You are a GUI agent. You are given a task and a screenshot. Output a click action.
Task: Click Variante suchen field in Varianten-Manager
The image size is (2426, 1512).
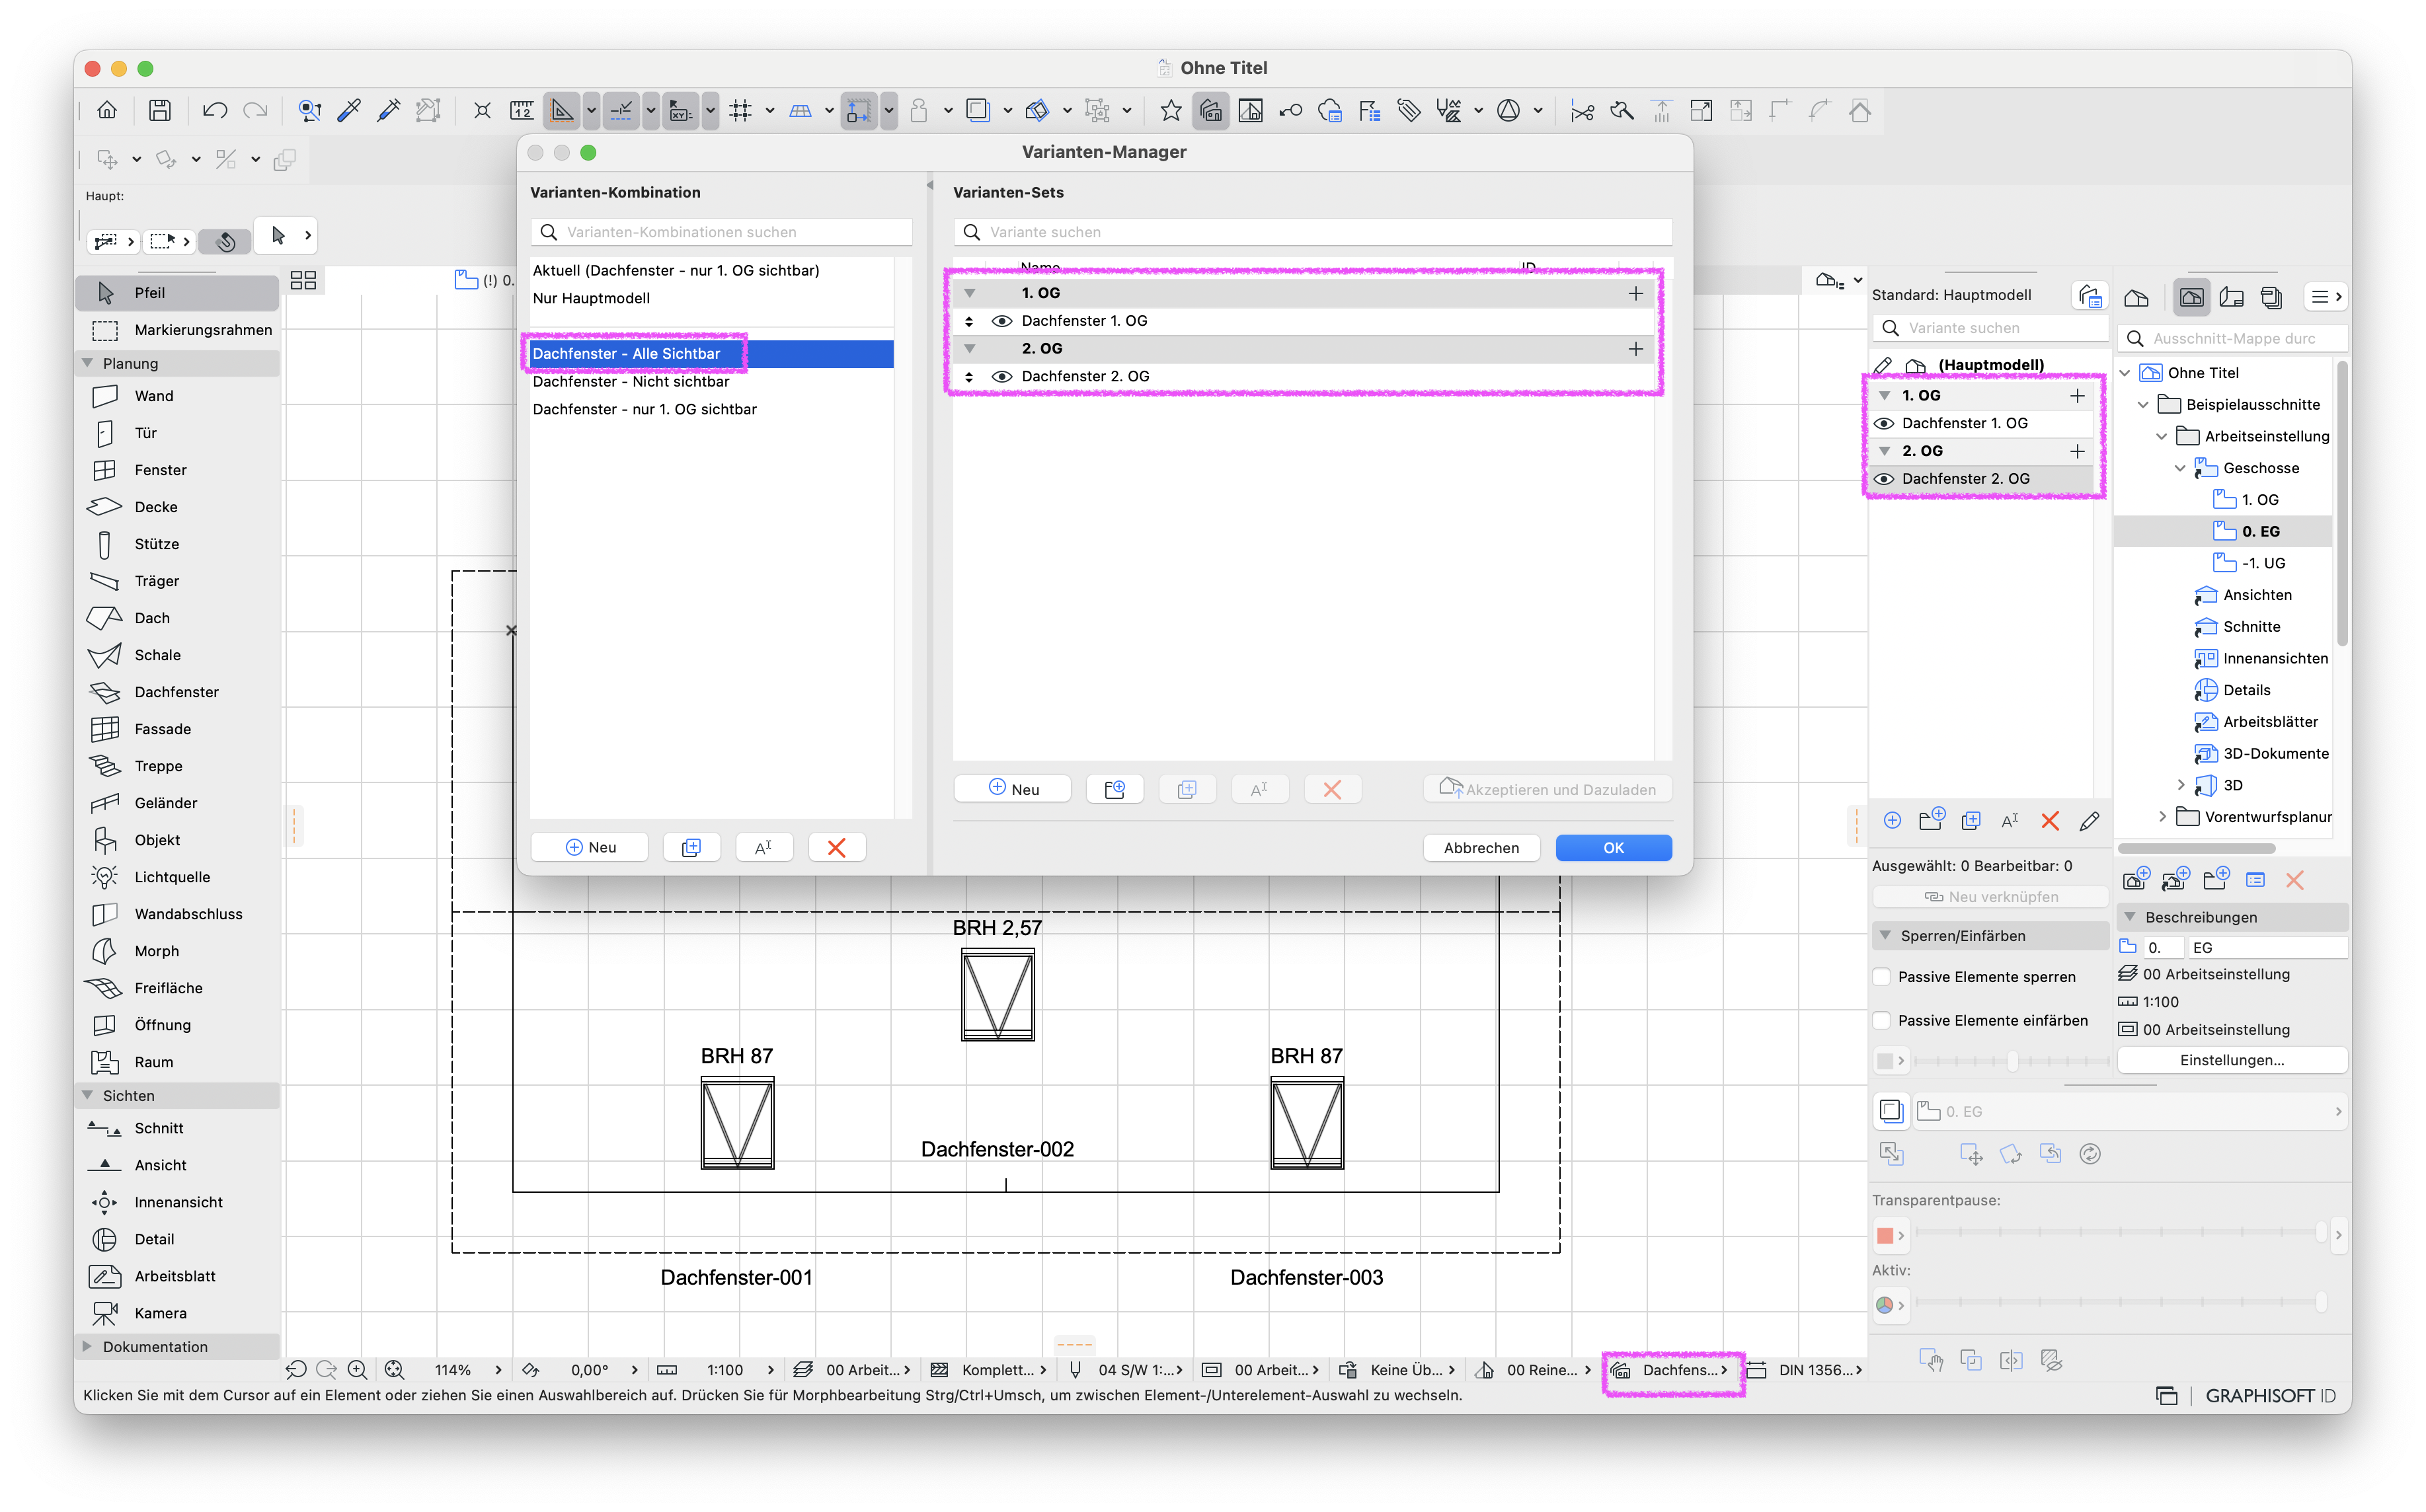pyautogui.click(x=1312, y=232)
